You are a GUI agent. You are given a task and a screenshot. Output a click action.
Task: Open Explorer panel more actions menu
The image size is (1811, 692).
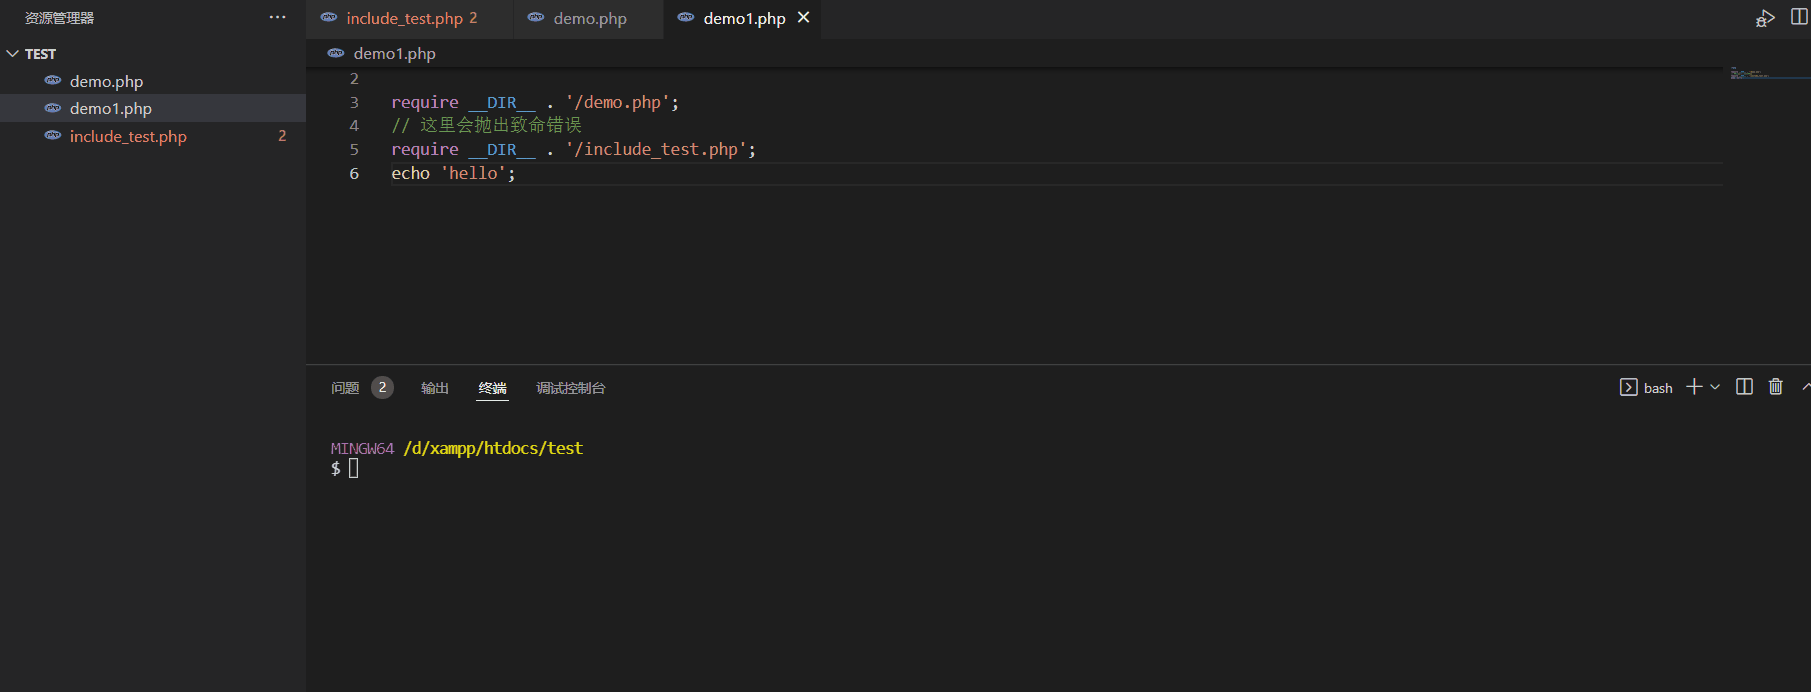click(277, 17)
